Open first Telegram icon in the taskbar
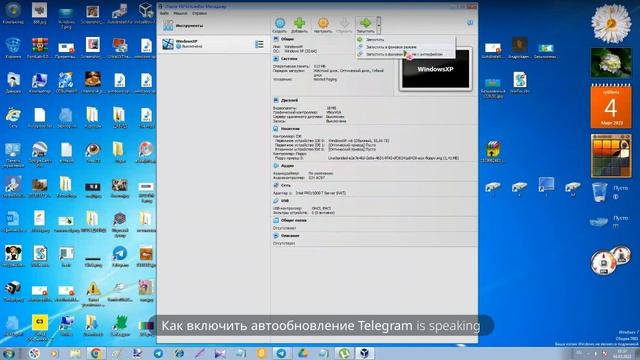 pos(158,353)
